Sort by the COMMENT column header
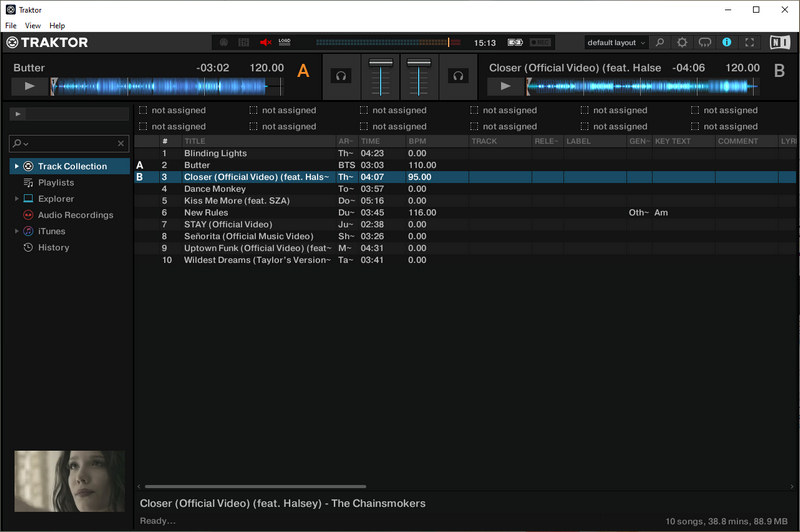The image size is (800, 532). (746, 141)
